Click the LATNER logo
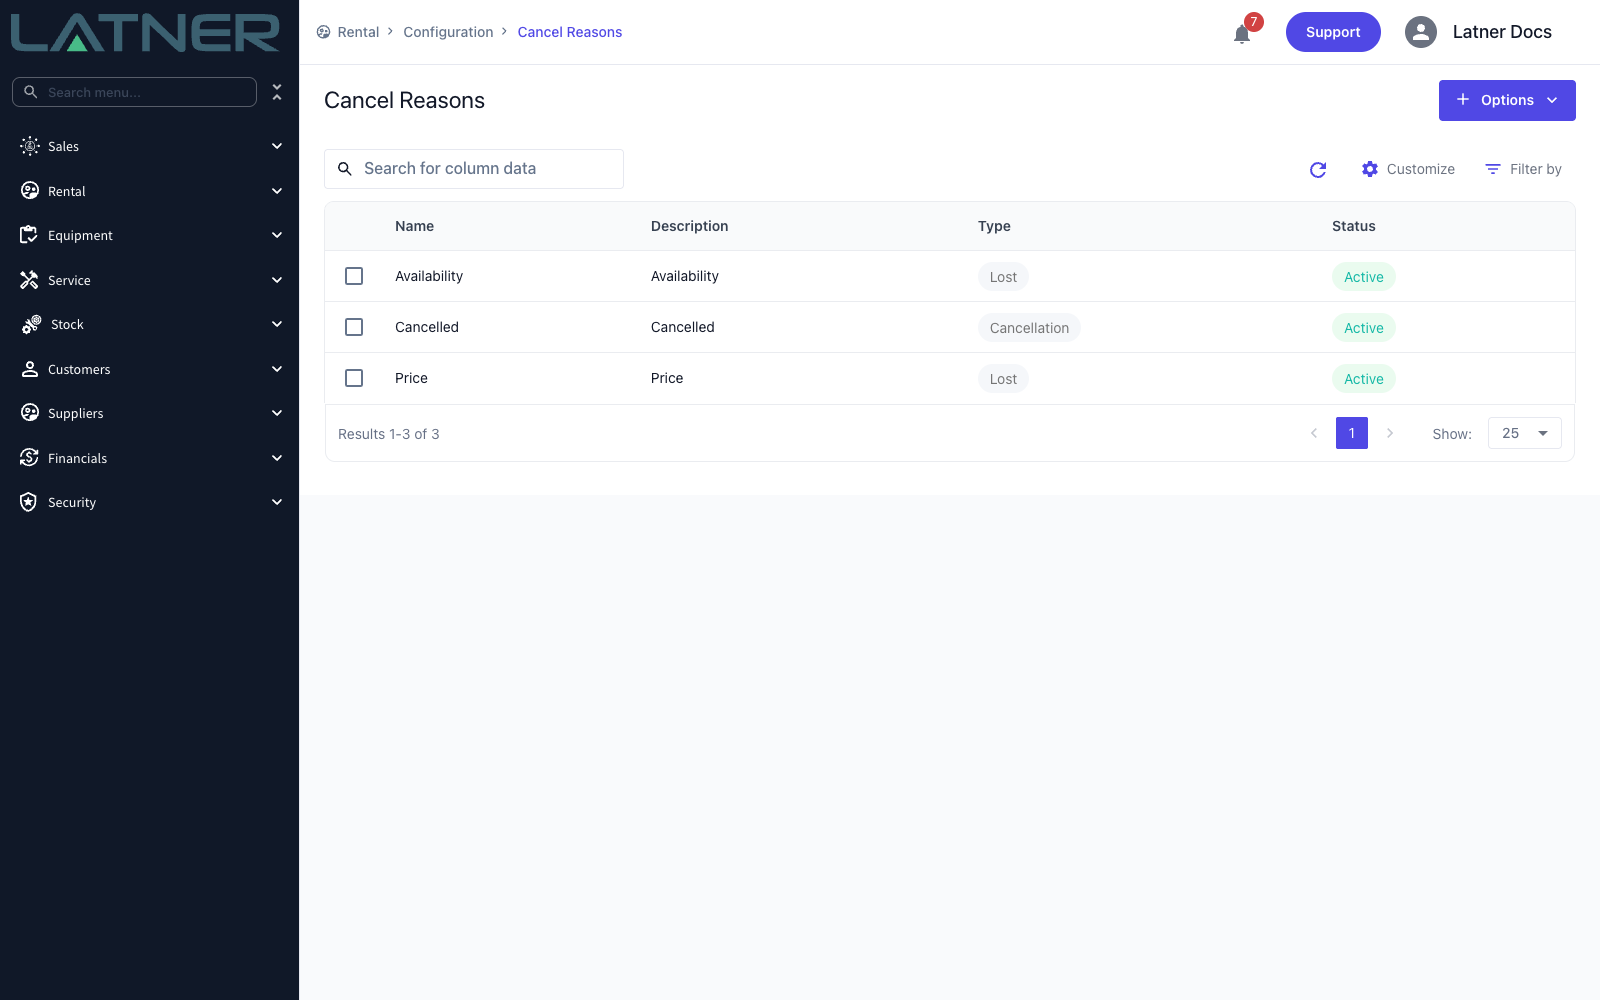Screen dimensions: 1600x1000 (x=145, y=32)
